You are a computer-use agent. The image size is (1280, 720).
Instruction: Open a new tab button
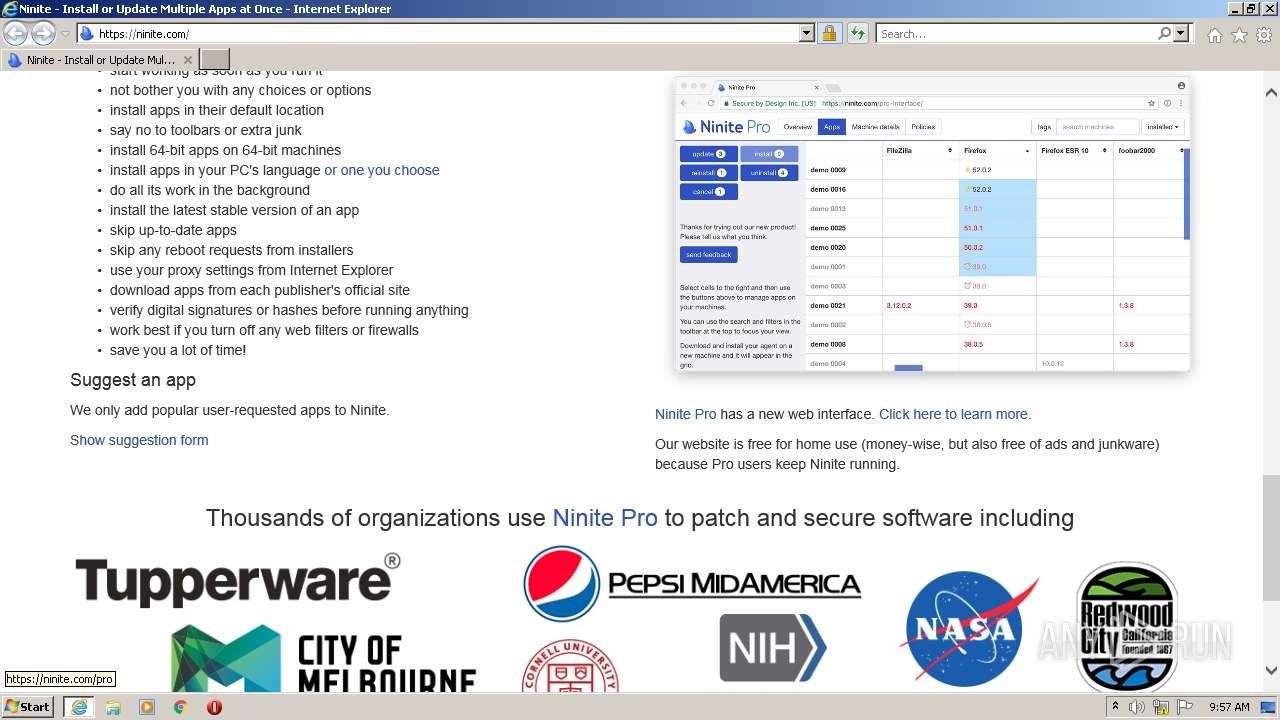[x=215, y=59]
